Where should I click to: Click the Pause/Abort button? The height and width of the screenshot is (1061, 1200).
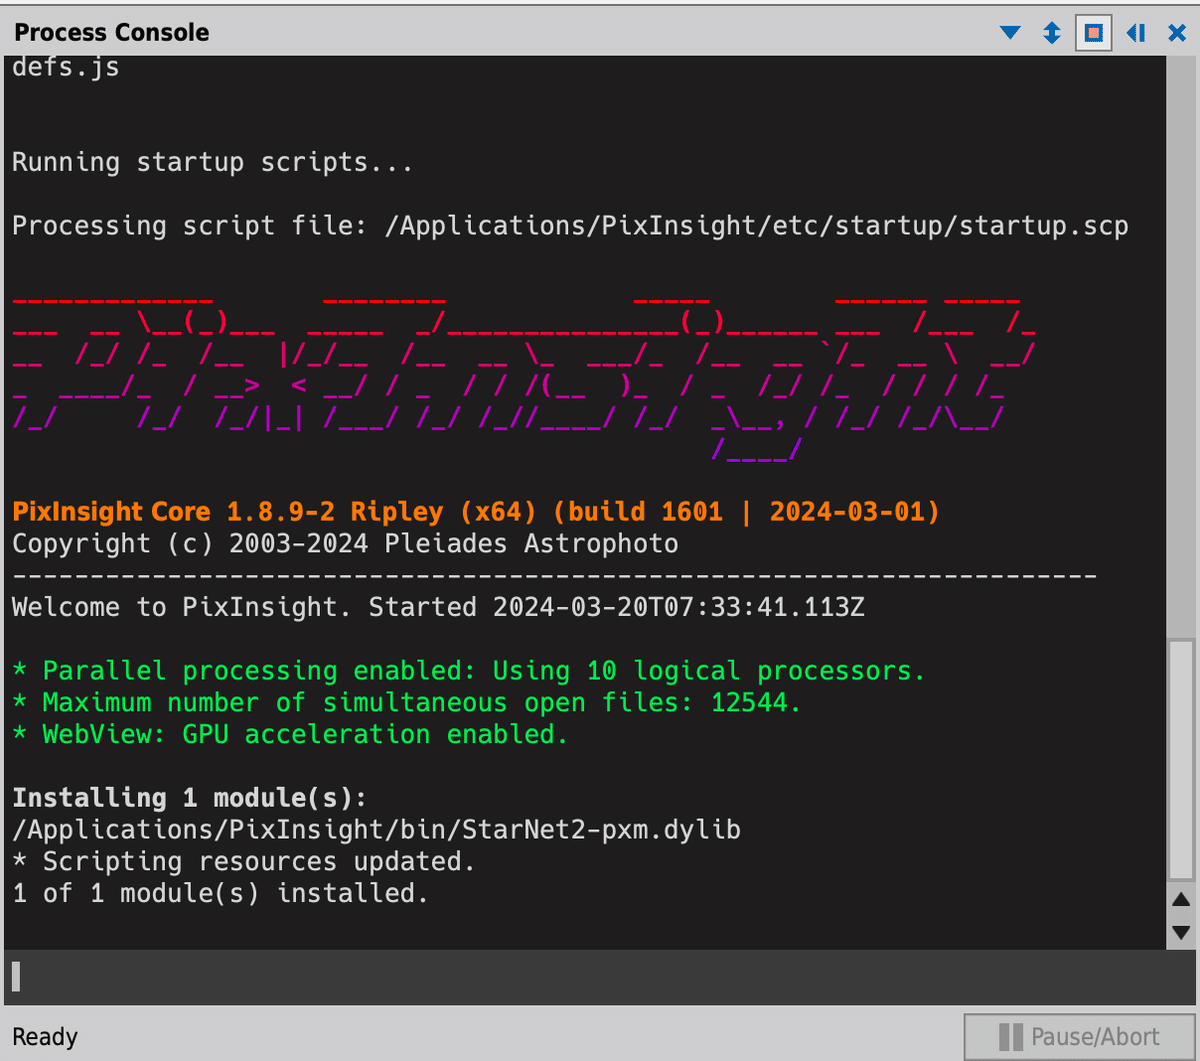(x=1079, y=1037)
